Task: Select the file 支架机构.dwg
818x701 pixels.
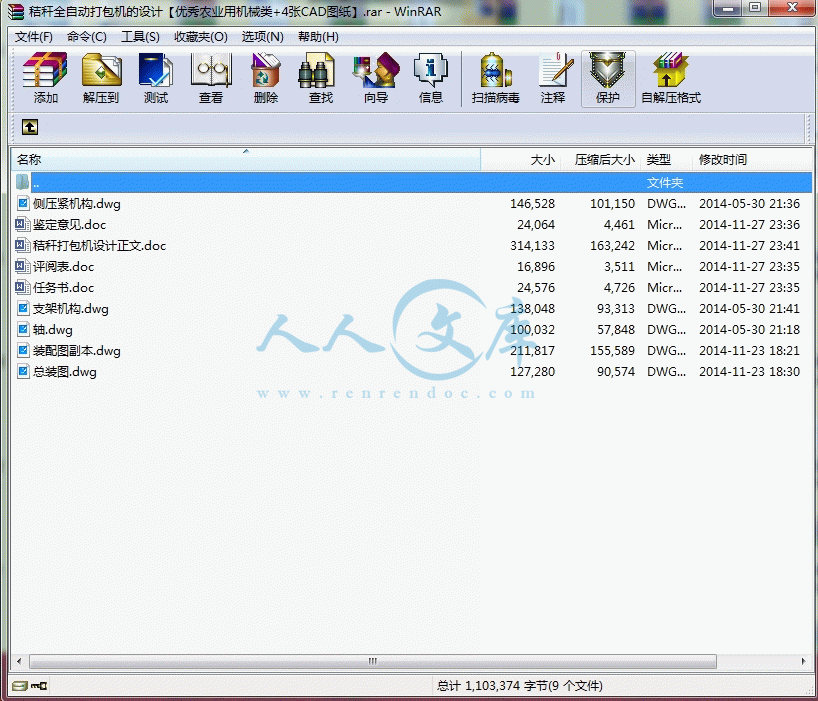Action: click(70, 309)
